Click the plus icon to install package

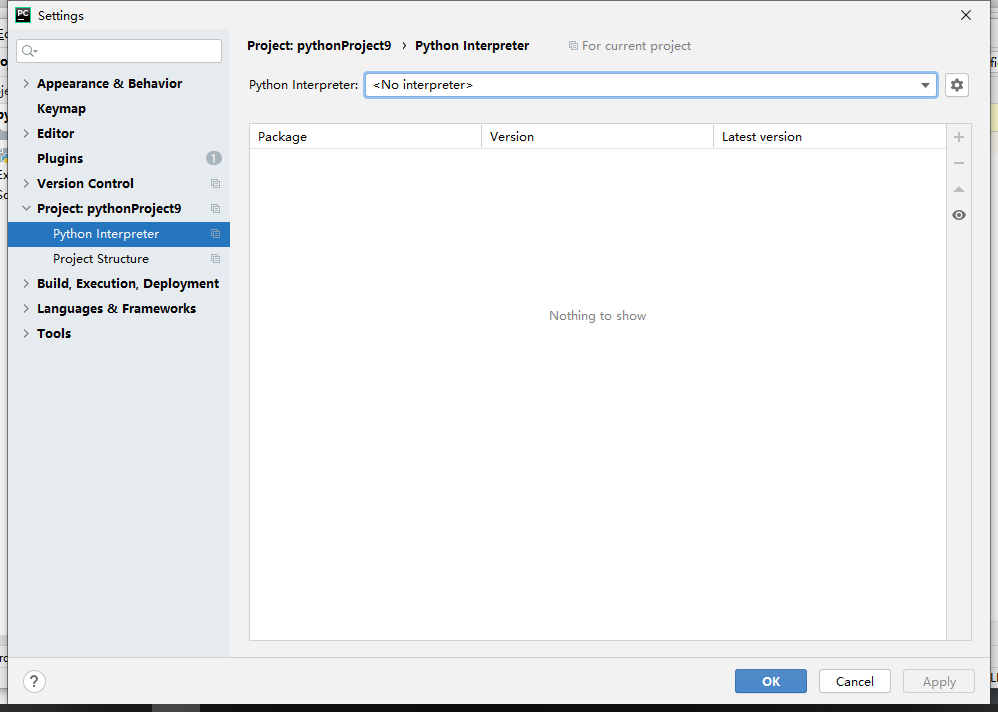[959, 137]
